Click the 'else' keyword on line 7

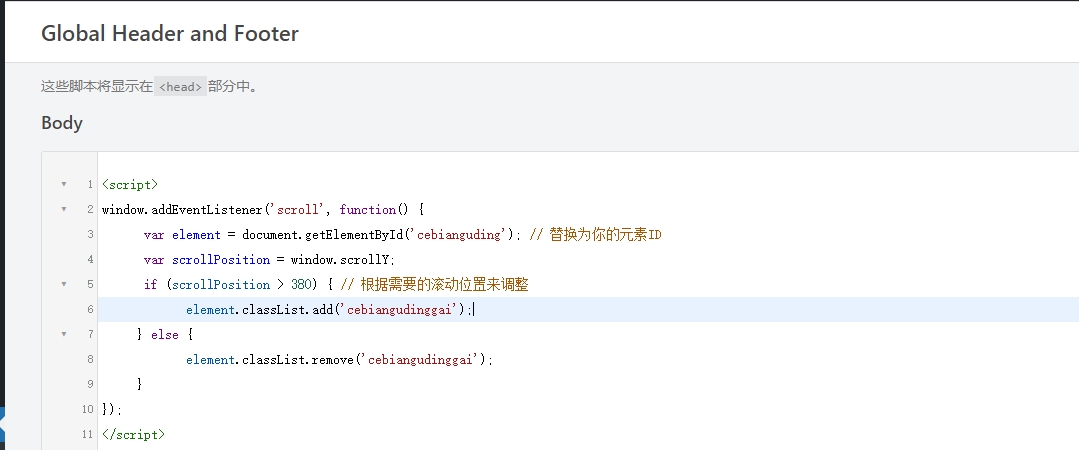tap(165, 334)
